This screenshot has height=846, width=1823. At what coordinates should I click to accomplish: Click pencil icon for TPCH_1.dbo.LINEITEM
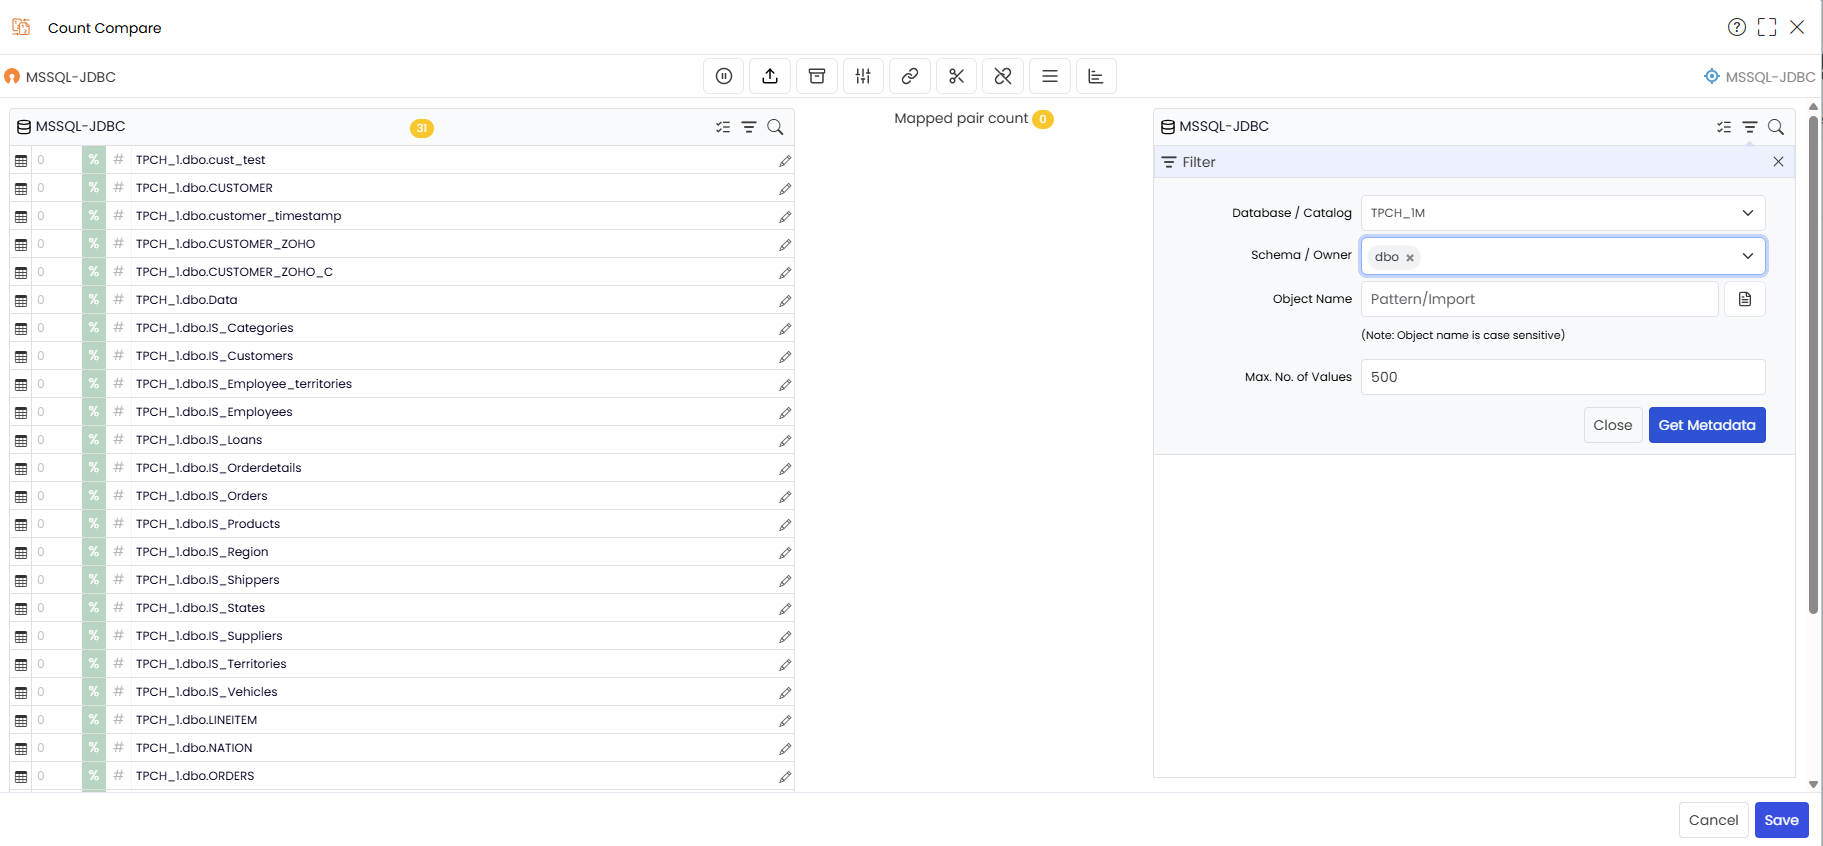(x=785, y=720)
